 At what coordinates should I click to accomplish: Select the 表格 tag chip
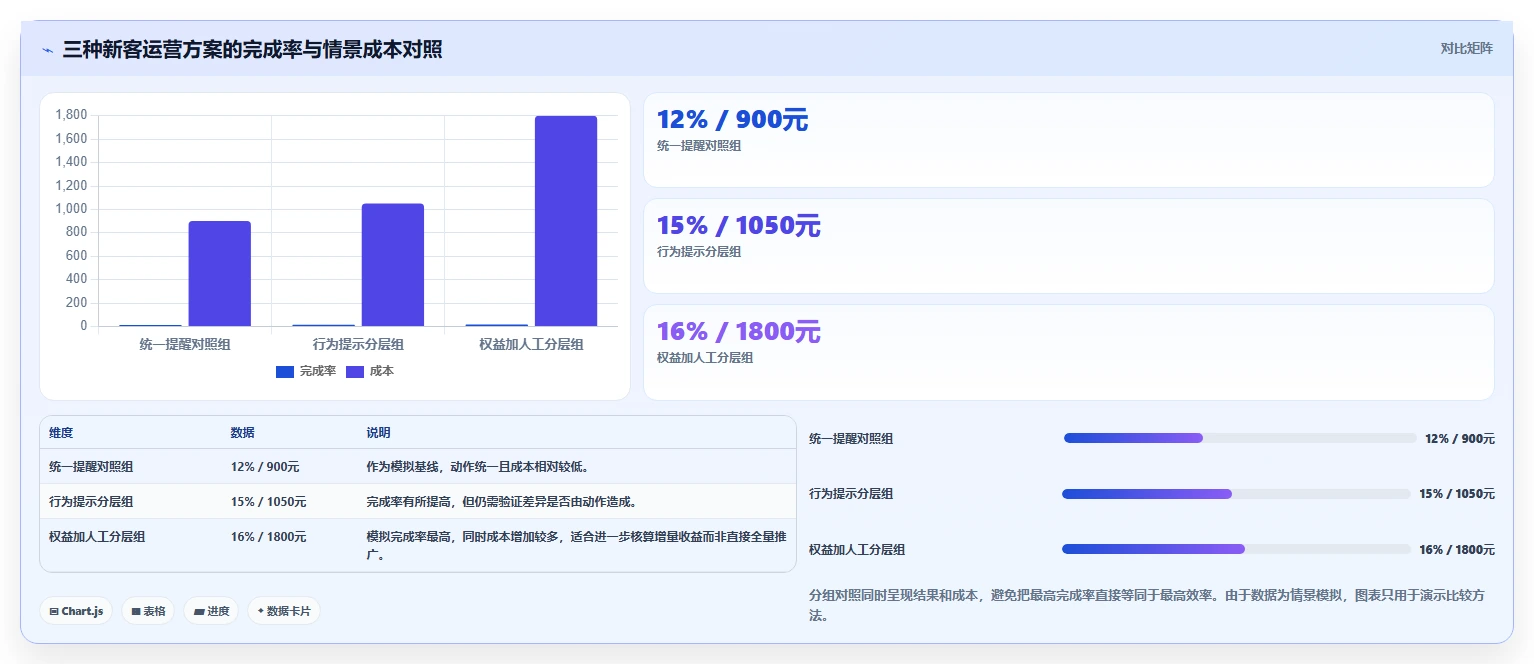pyautogui.click(x=148, y=611)
